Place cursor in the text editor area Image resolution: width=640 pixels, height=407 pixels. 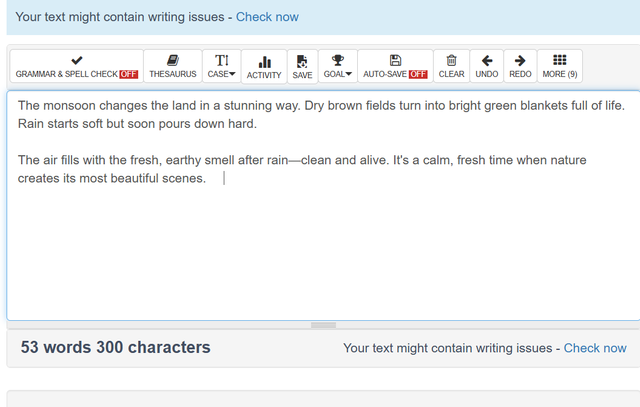323,206
